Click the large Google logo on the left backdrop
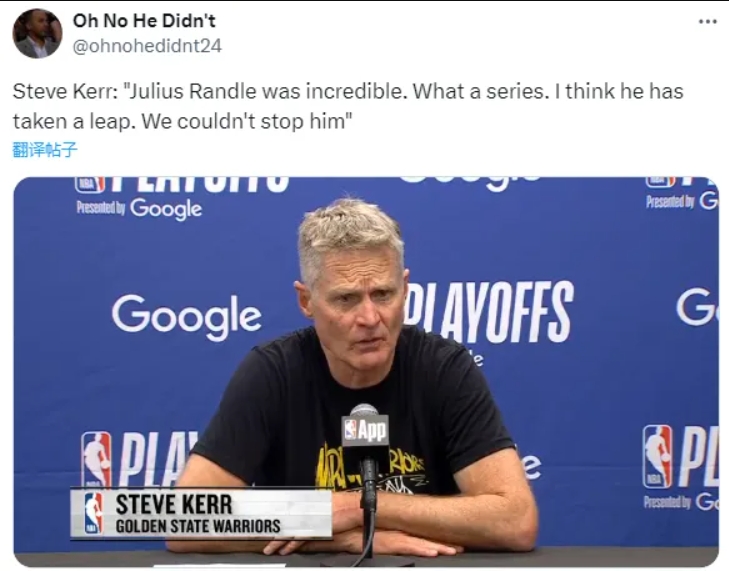This screenshot has width=729, height=571. click(186, 316)
